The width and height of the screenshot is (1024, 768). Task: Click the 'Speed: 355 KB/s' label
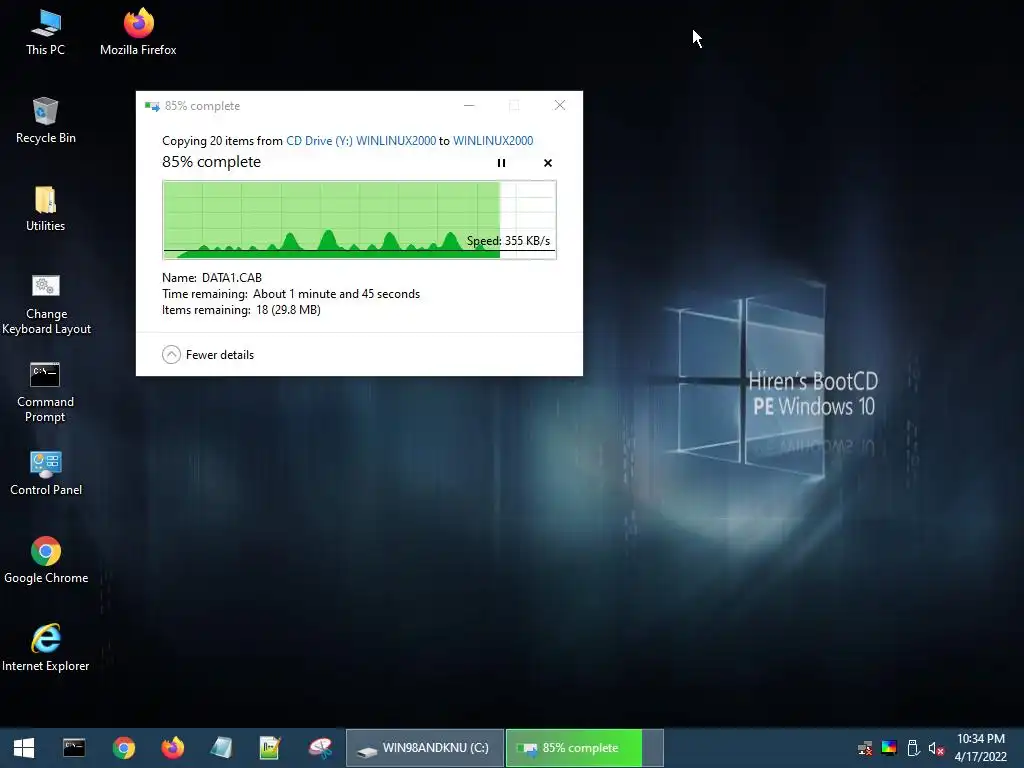coord(508,241)
